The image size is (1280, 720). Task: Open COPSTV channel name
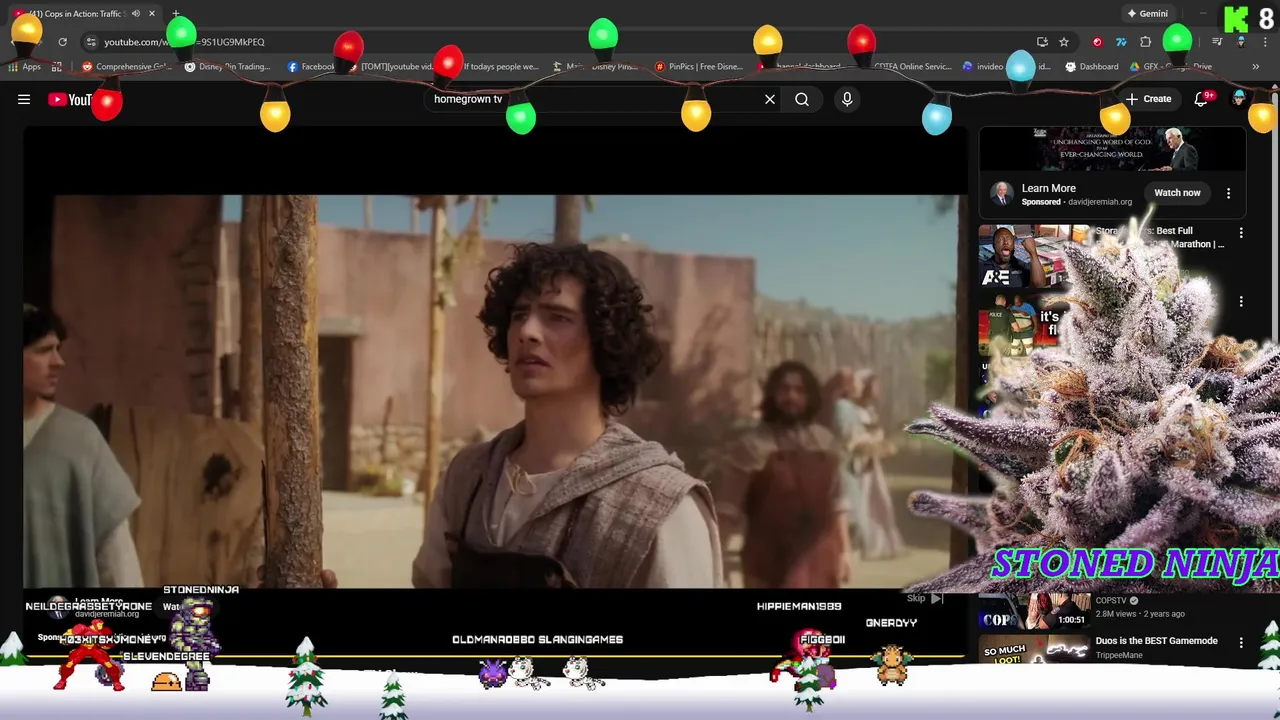click(x=1111, y=601)
